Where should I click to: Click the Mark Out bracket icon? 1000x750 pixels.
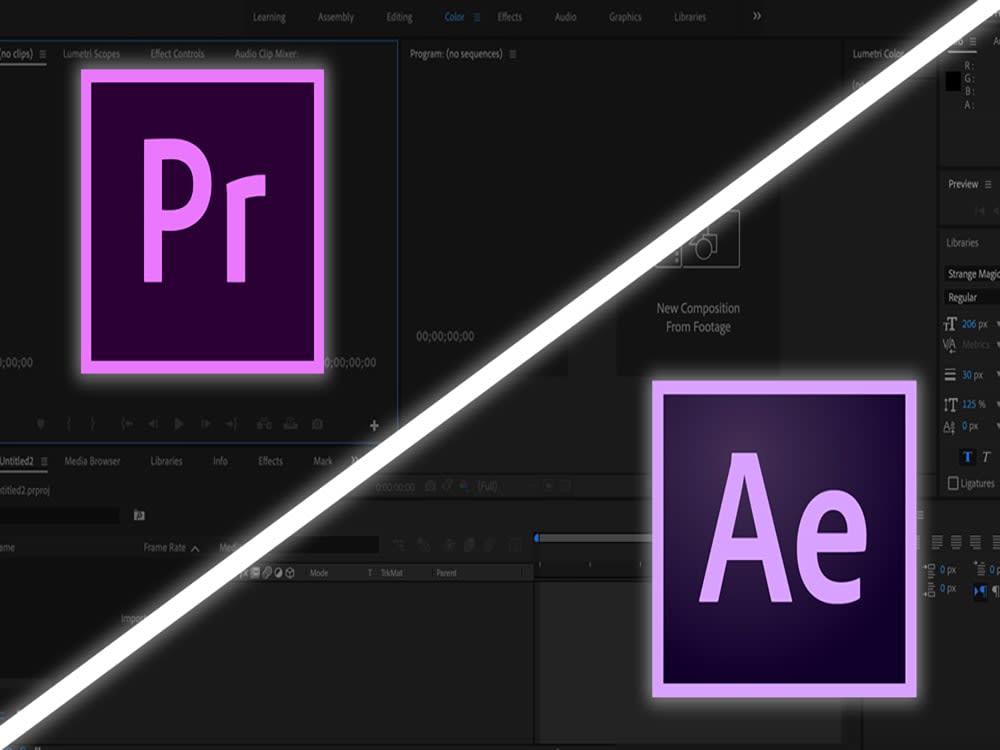click(x=92, y=423)
